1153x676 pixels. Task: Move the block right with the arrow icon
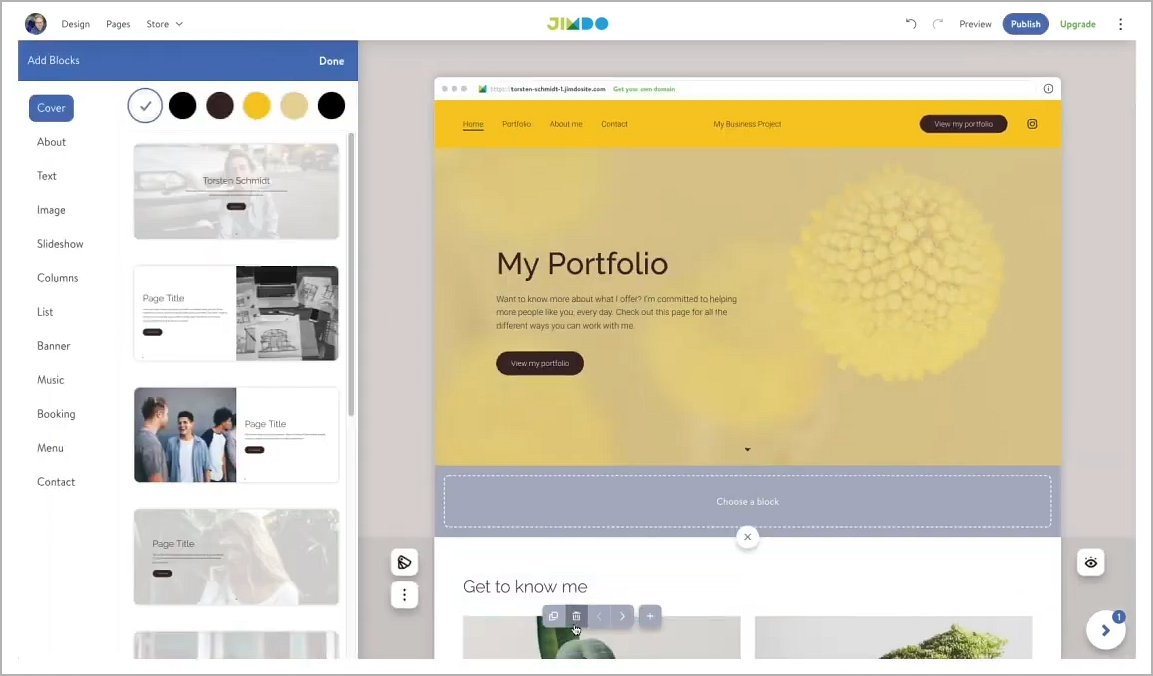(622, 616)
